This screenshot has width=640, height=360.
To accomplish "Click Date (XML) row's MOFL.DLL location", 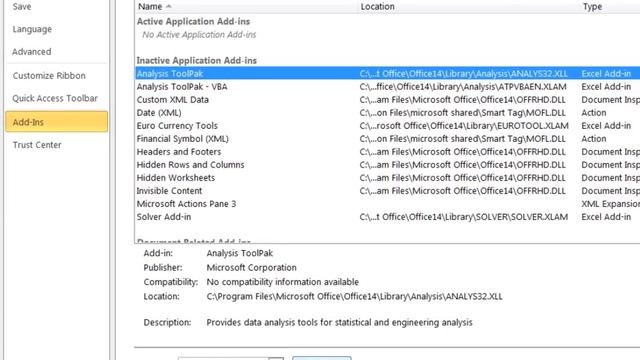I will [463, 113].
